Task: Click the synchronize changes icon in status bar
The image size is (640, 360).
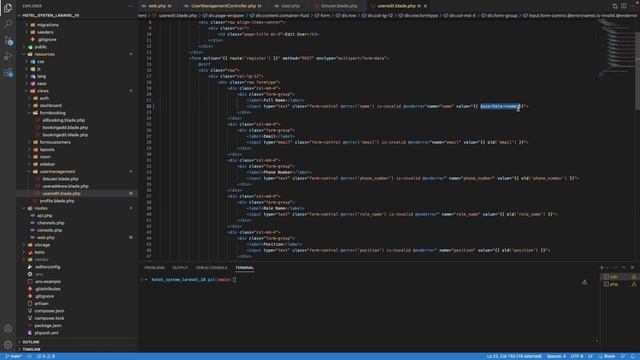Action: point(29,356)
